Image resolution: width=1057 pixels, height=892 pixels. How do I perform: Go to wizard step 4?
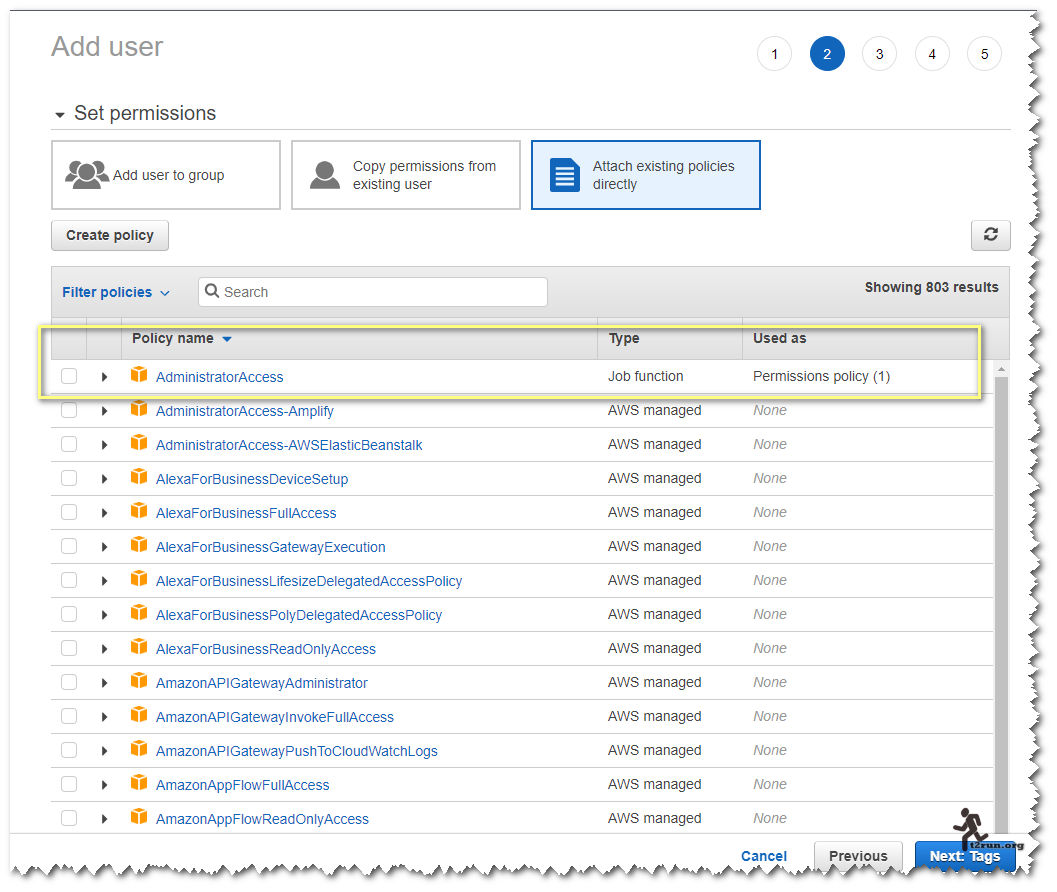pos(932,54)
